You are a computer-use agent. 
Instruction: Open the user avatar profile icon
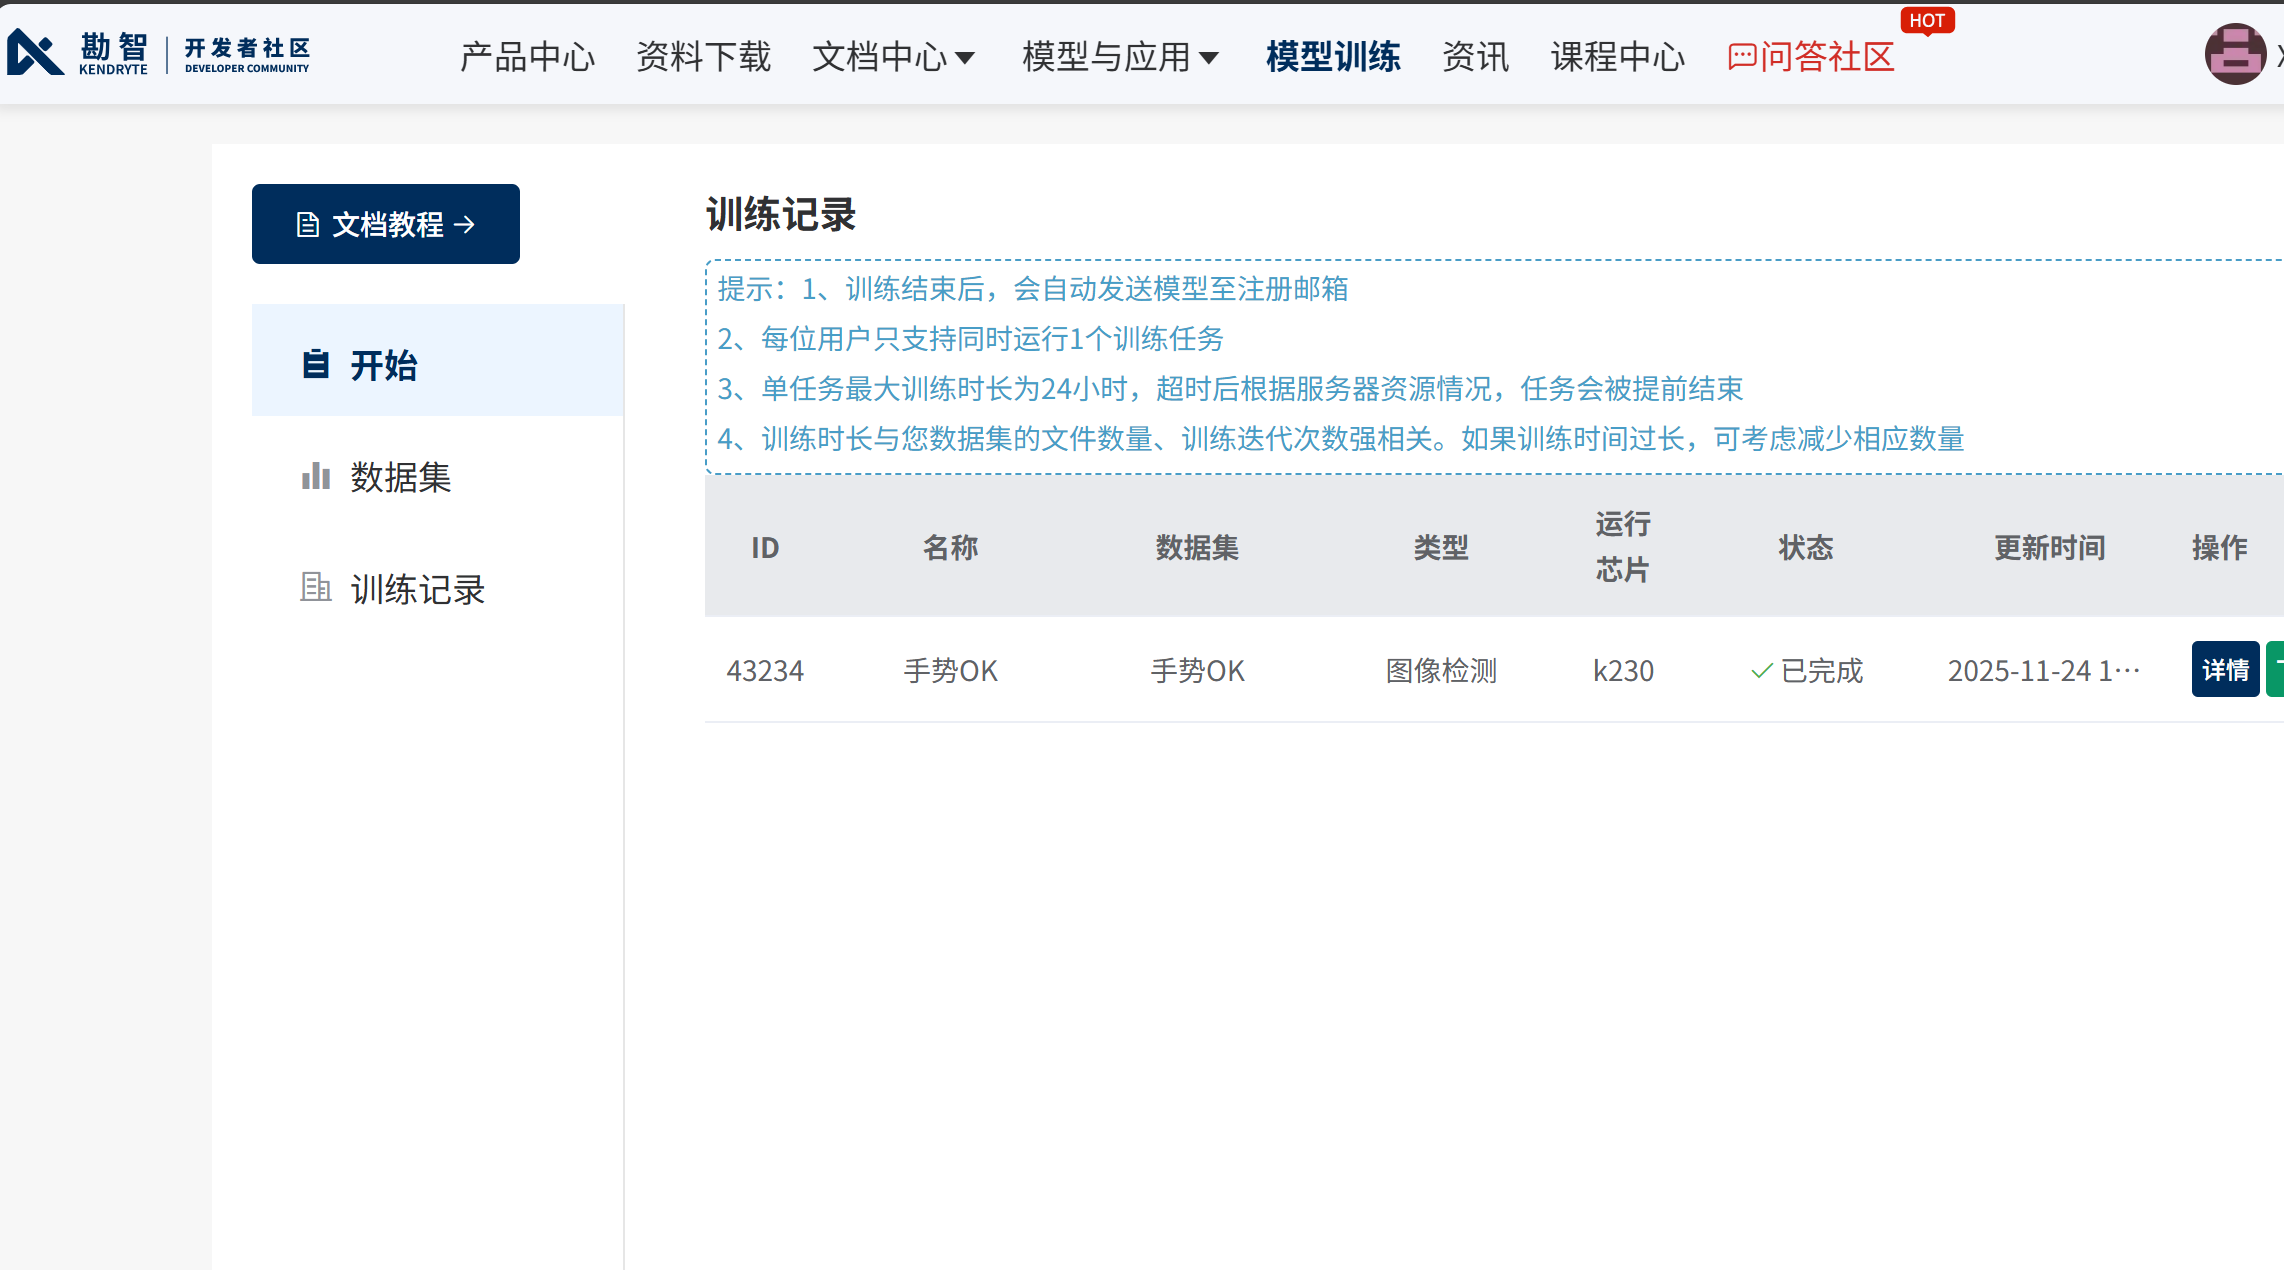[2234, 54]
